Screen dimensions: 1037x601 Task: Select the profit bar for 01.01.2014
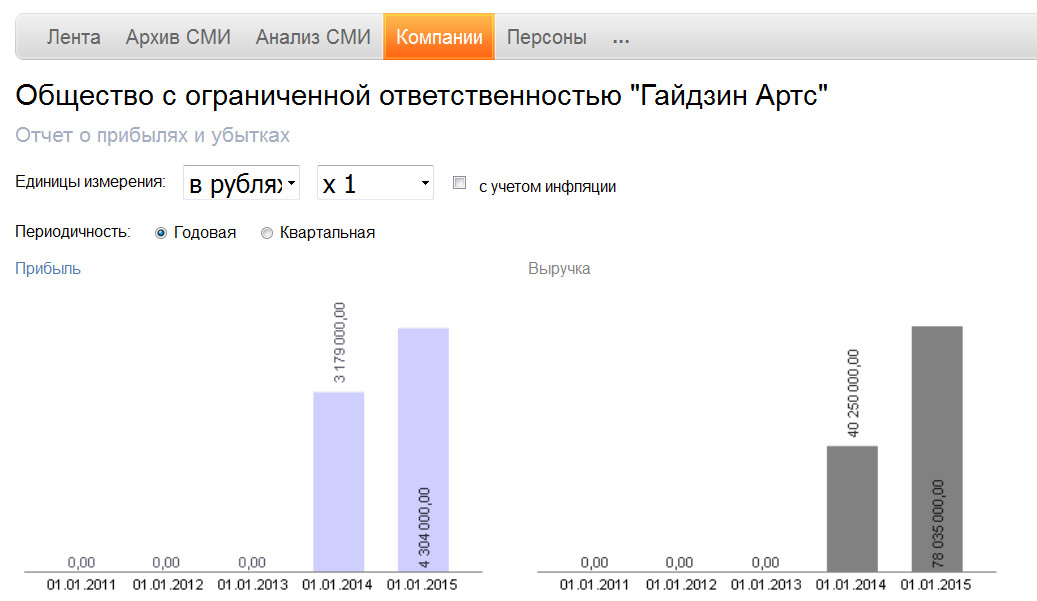(x=339, y=481)
